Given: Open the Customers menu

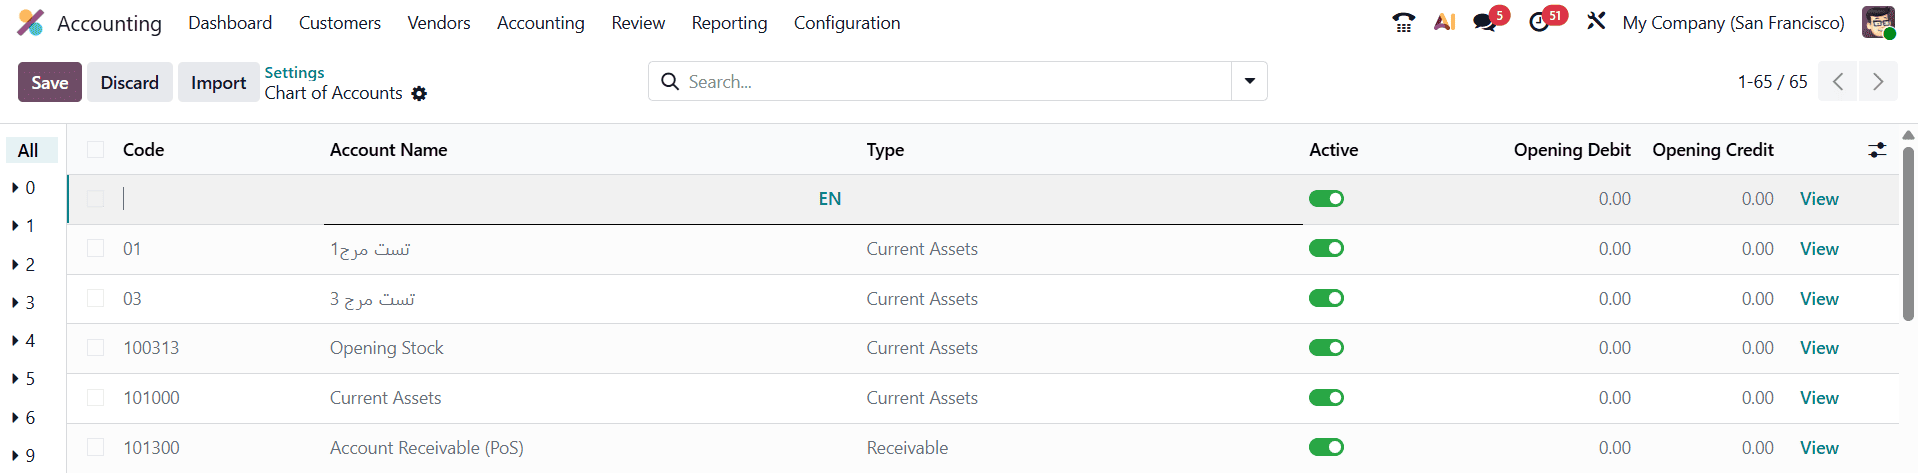Looking at the screenshot, I should coord(340,23).
